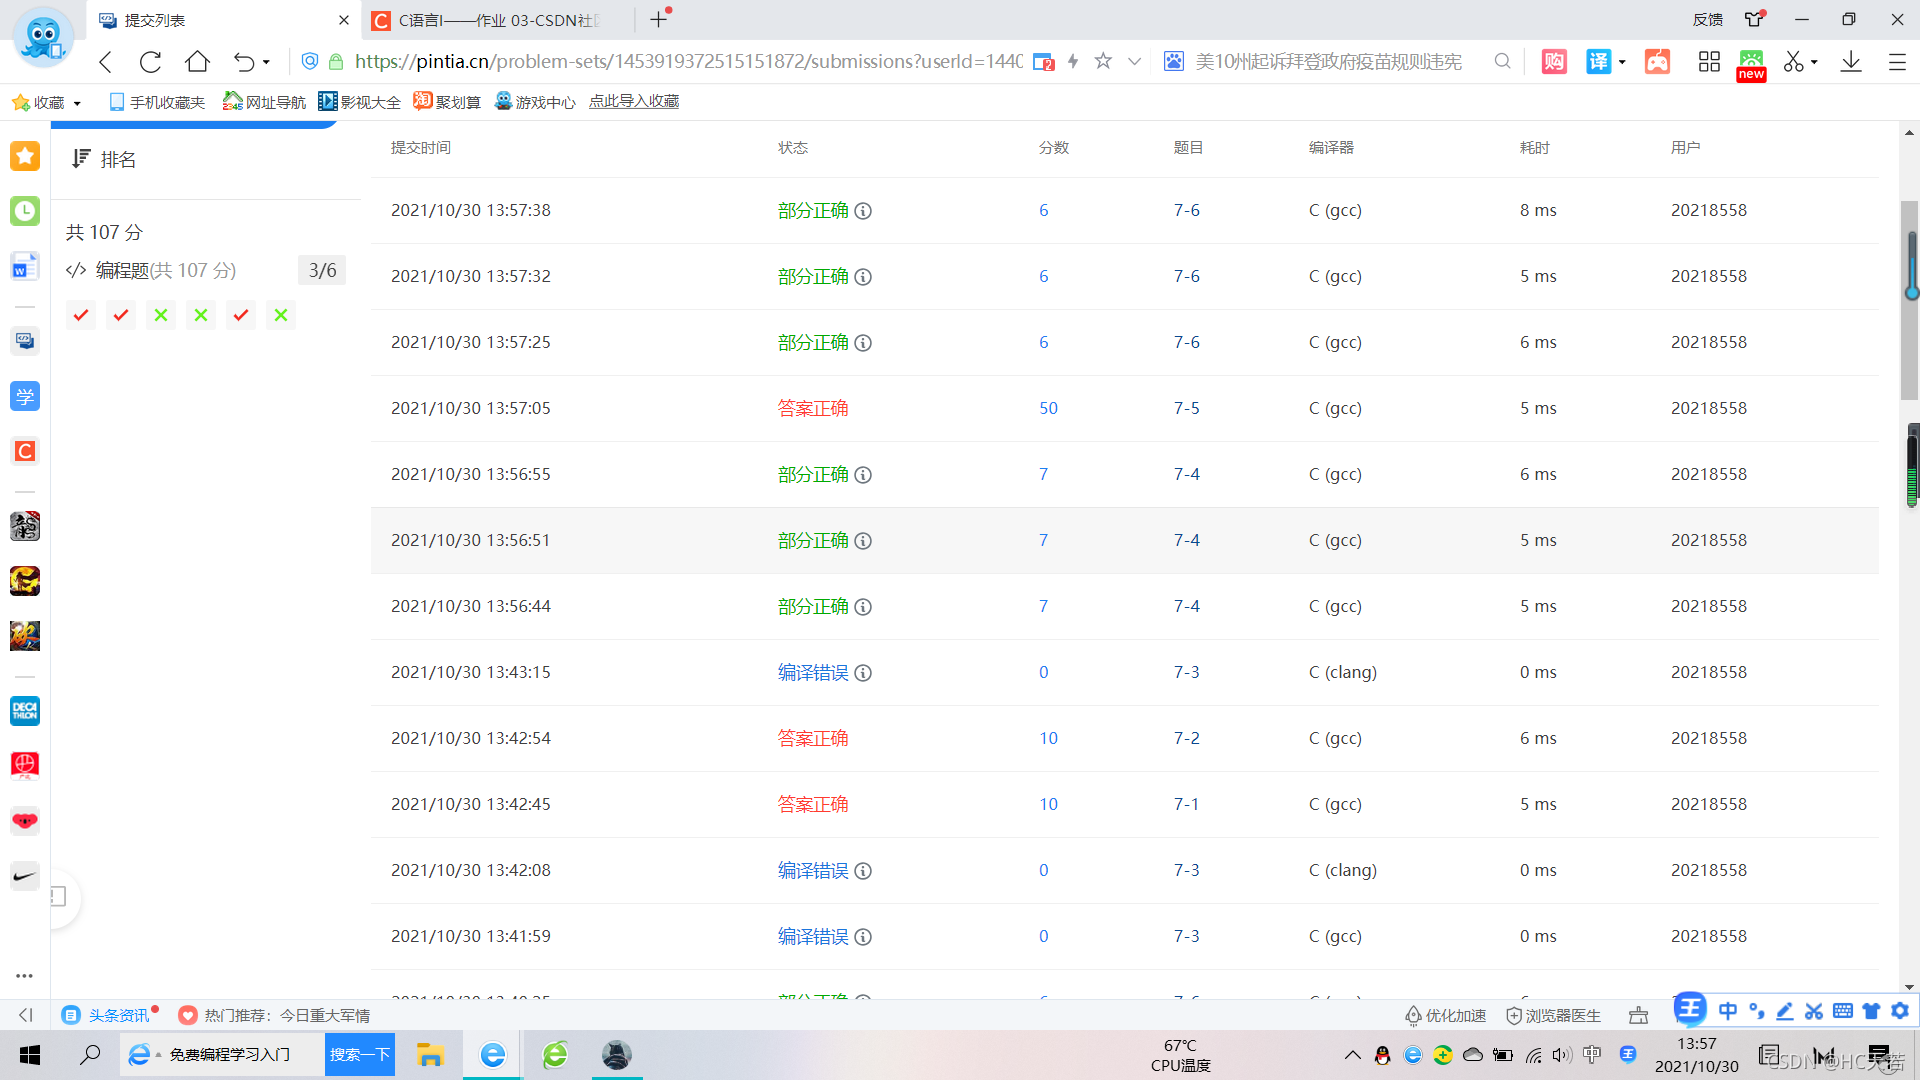Open the translate 译 extension

click(x=1598, y=62)
